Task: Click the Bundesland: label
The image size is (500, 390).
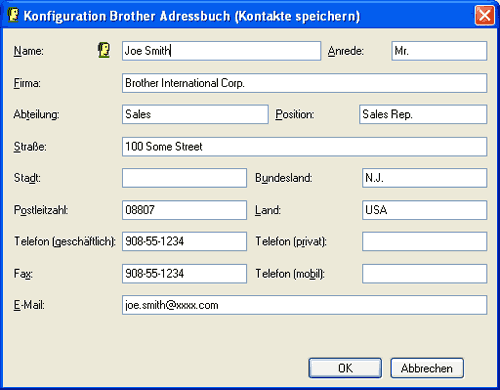Action: coord(284,178)
